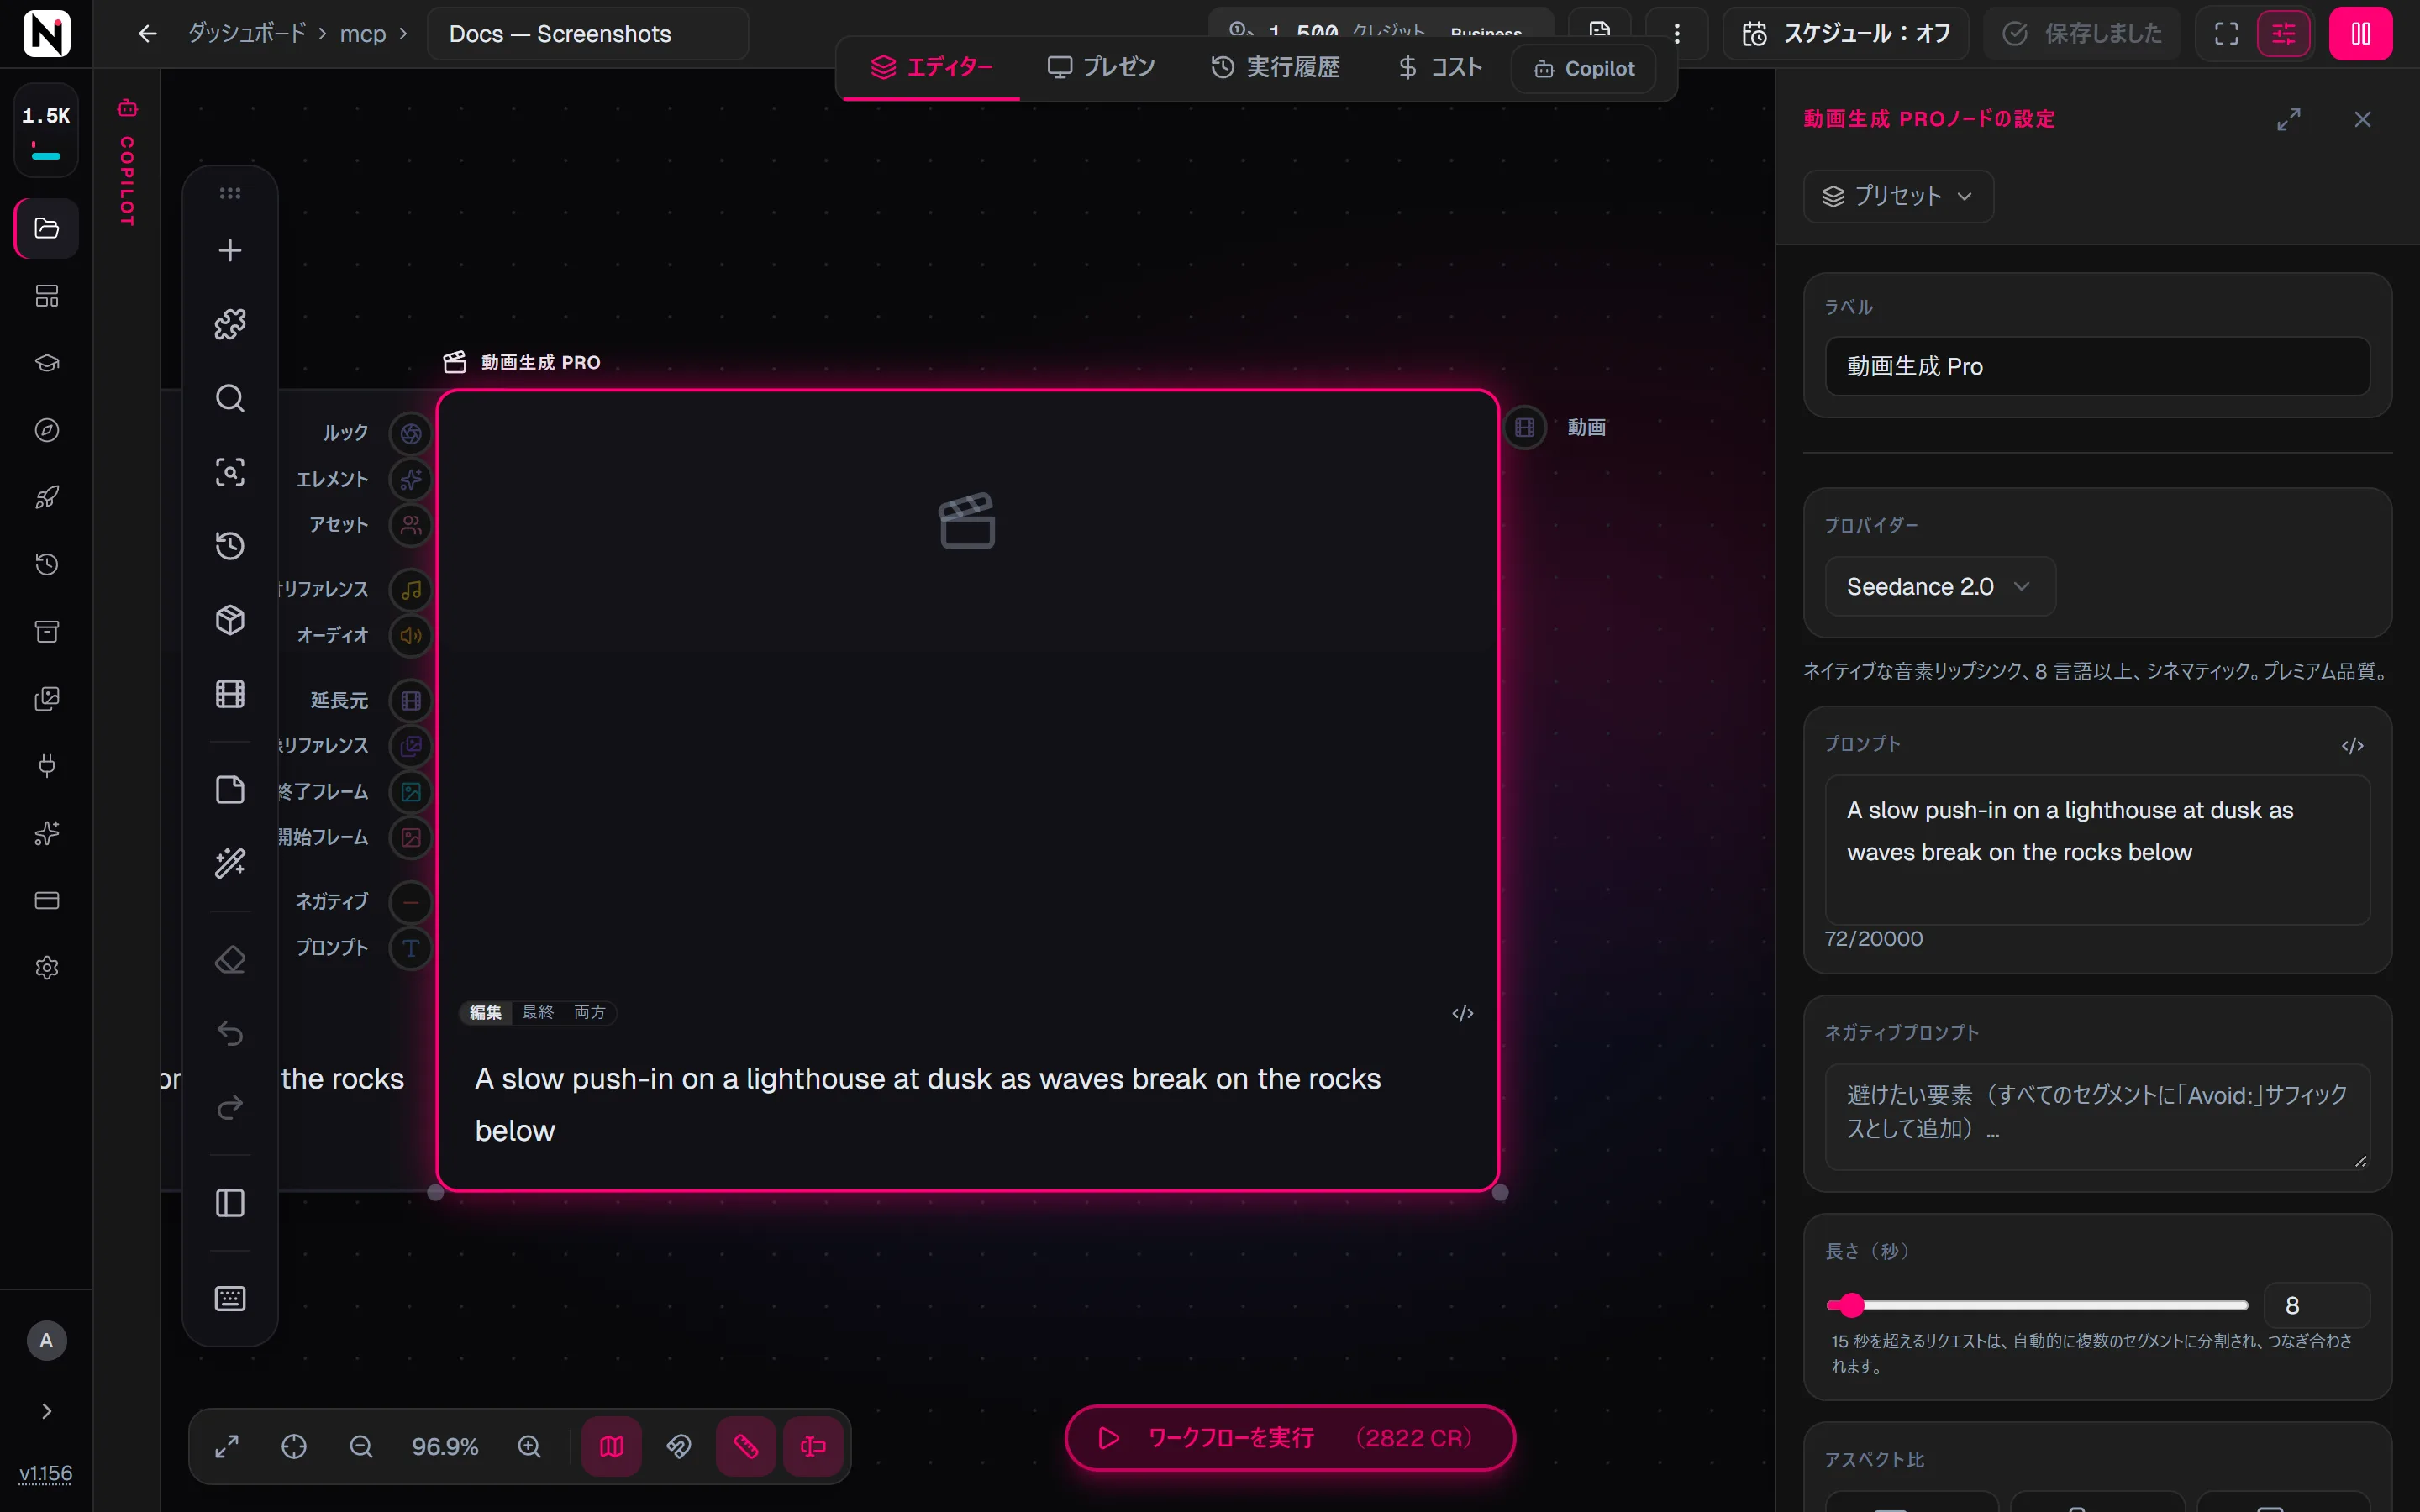Open the compass explore icon in sidebar

click(x=47, y=430)
